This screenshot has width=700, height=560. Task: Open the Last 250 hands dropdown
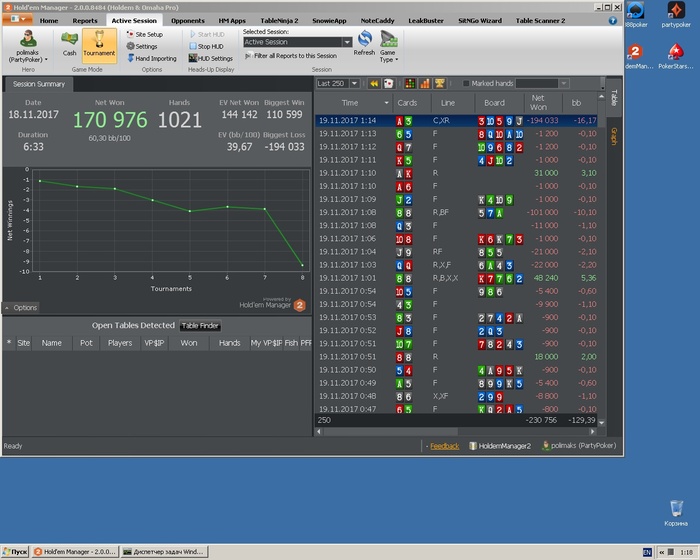[x=338, y=84]
